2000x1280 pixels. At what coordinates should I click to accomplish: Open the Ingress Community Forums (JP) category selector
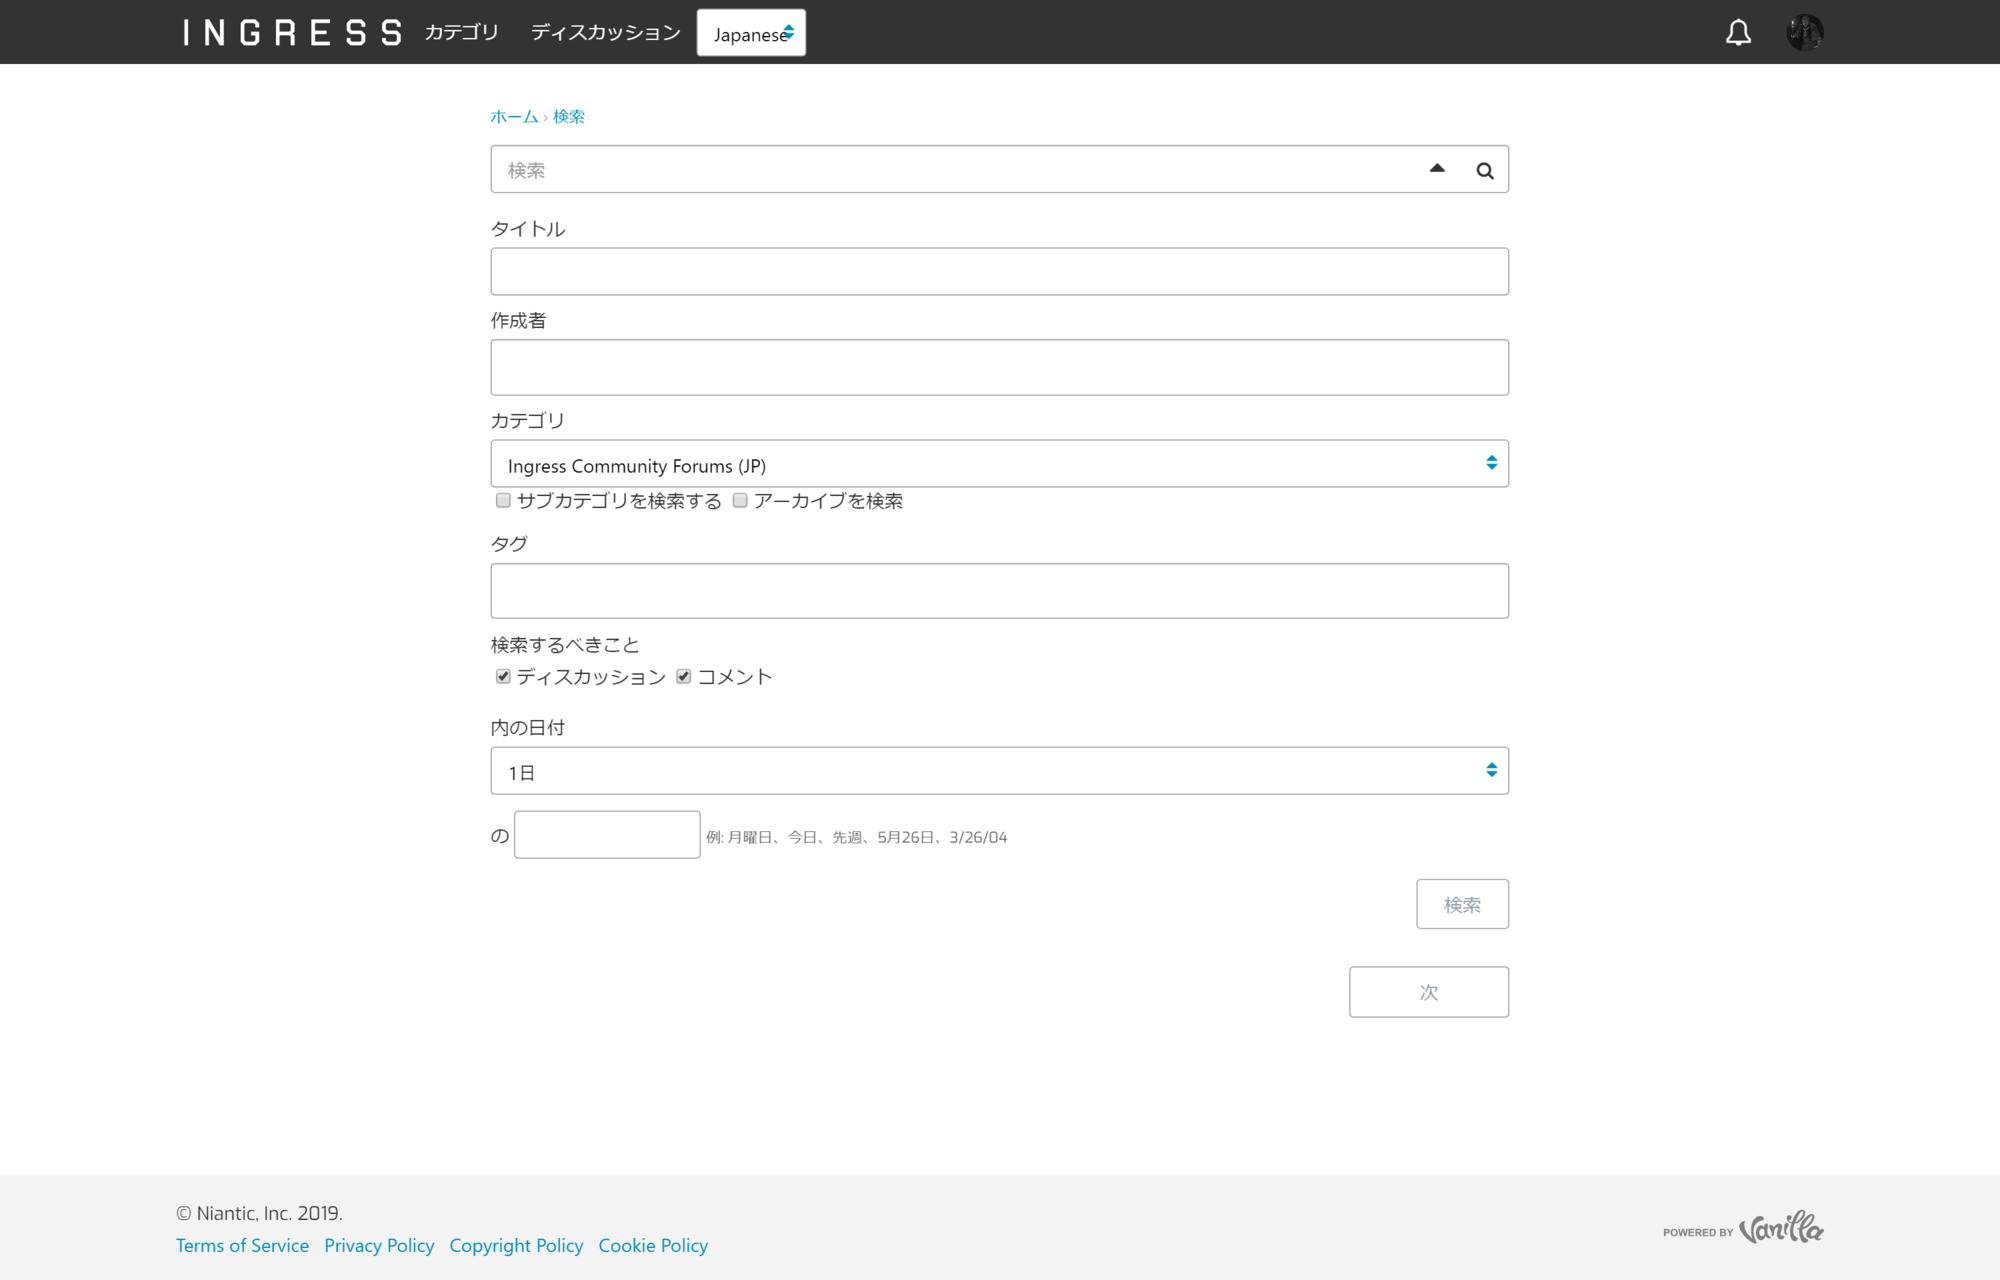point(1000,463)
